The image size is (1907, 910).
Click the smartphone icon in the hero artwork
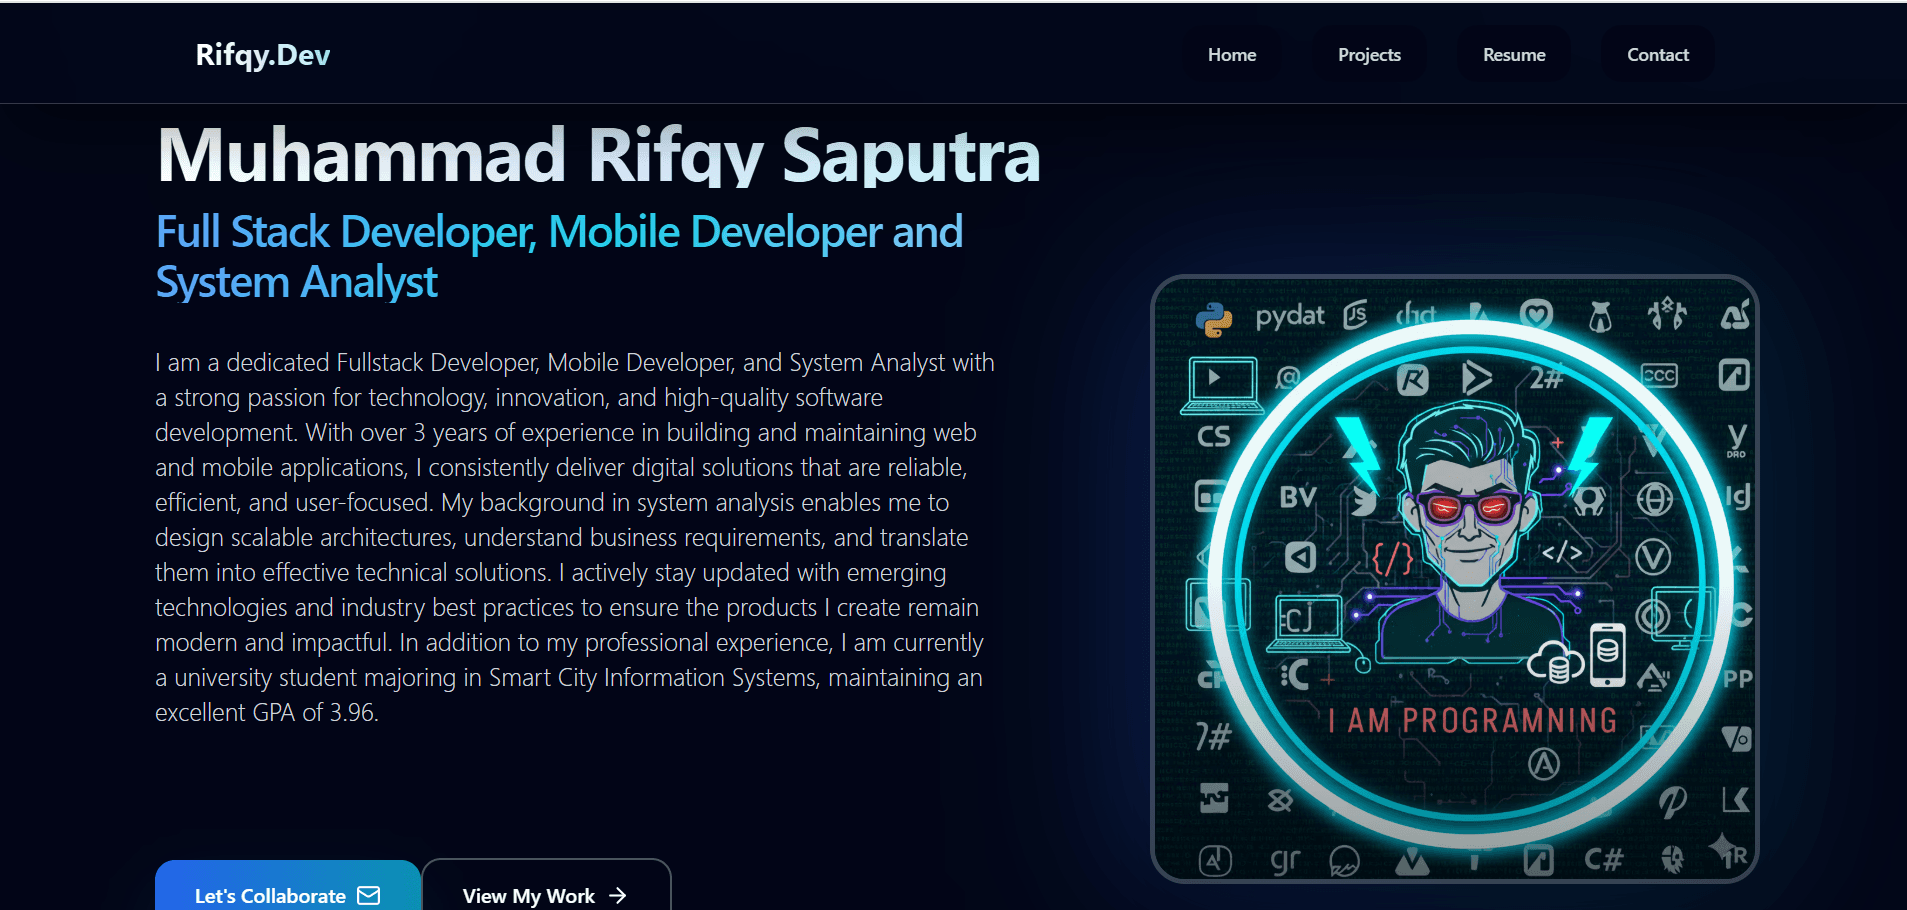click(1607, 655)
